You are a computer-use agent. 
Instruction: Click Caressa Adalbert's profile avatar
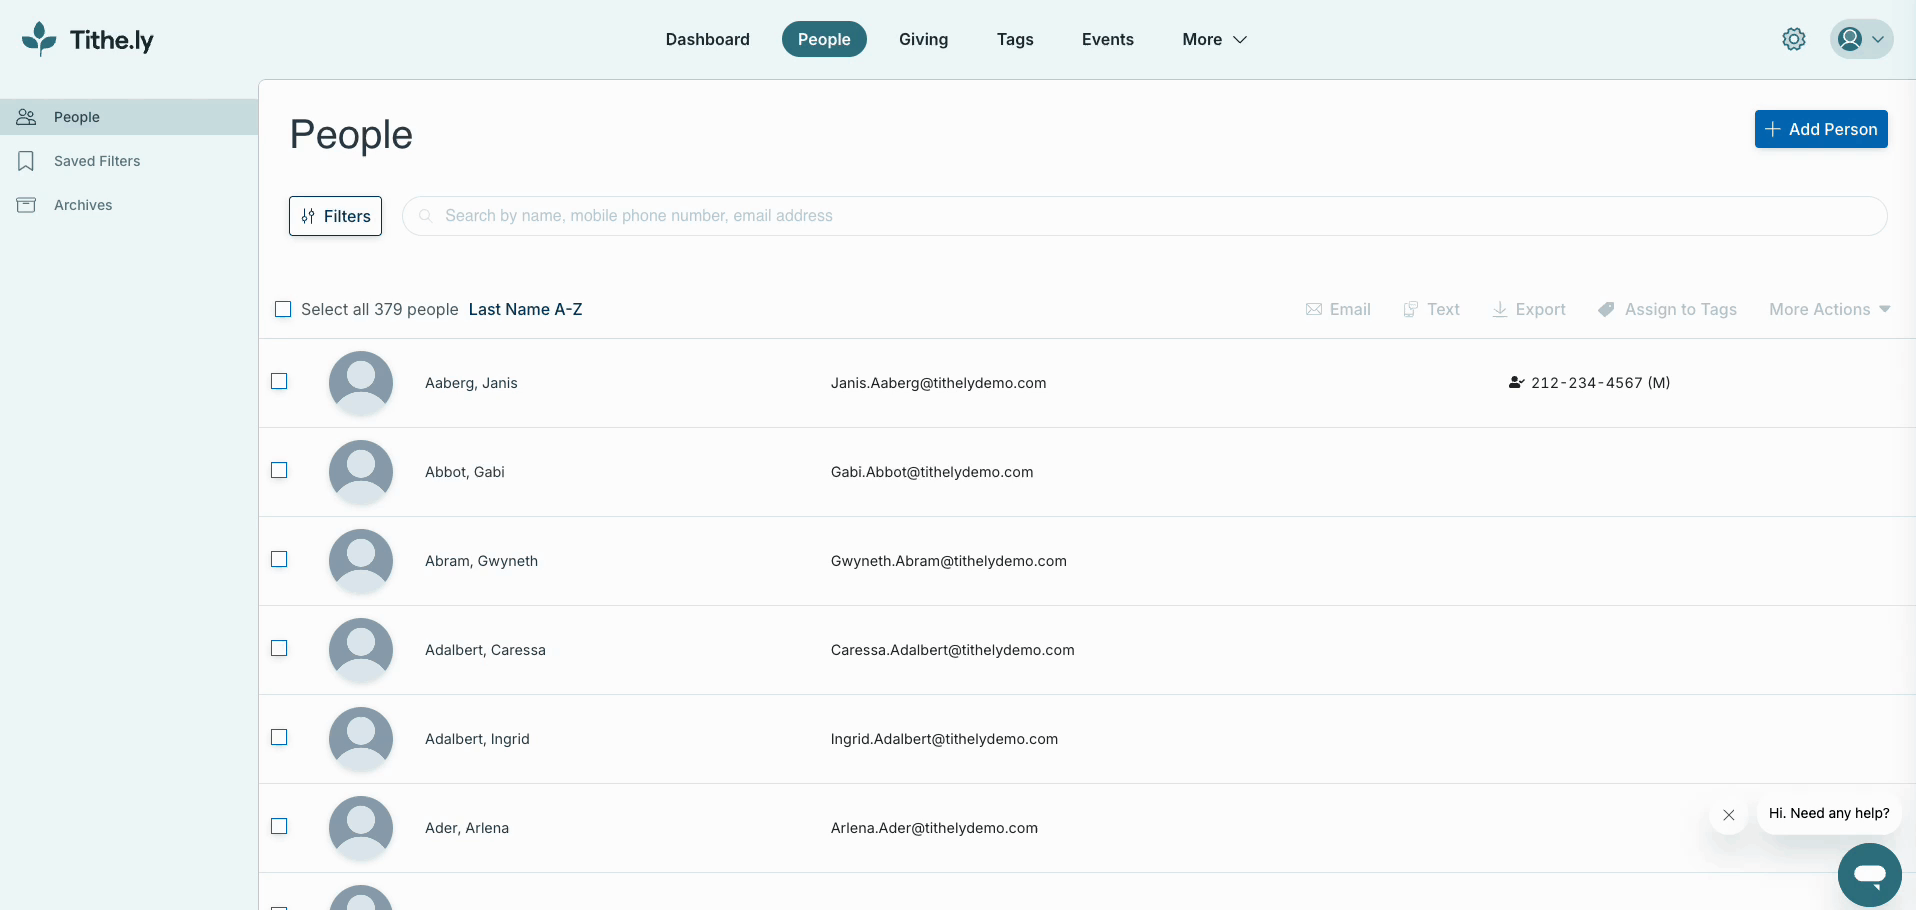pos(361,650)
